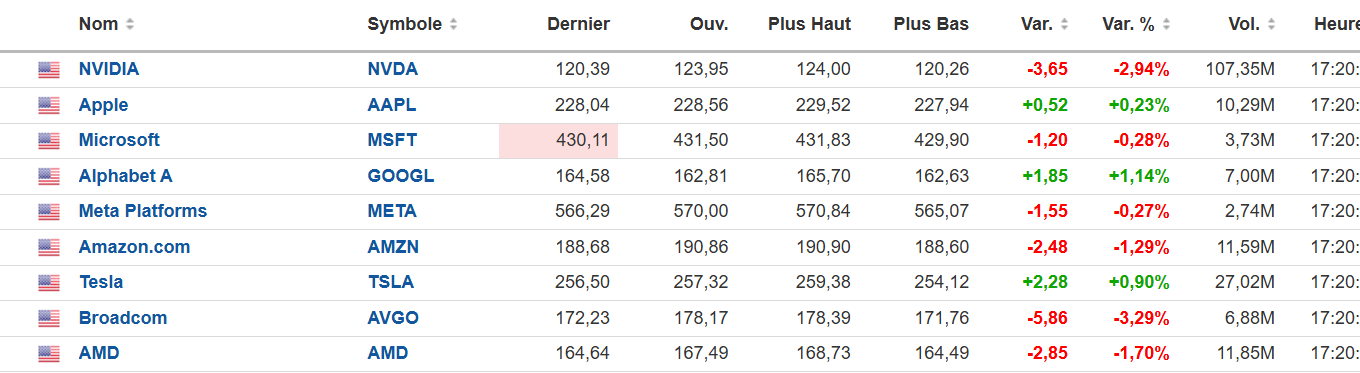Screen dimensions: 1360x373
Task: Click the US flag icon beside Meta Platforms
Action: (x=49, y=212)
